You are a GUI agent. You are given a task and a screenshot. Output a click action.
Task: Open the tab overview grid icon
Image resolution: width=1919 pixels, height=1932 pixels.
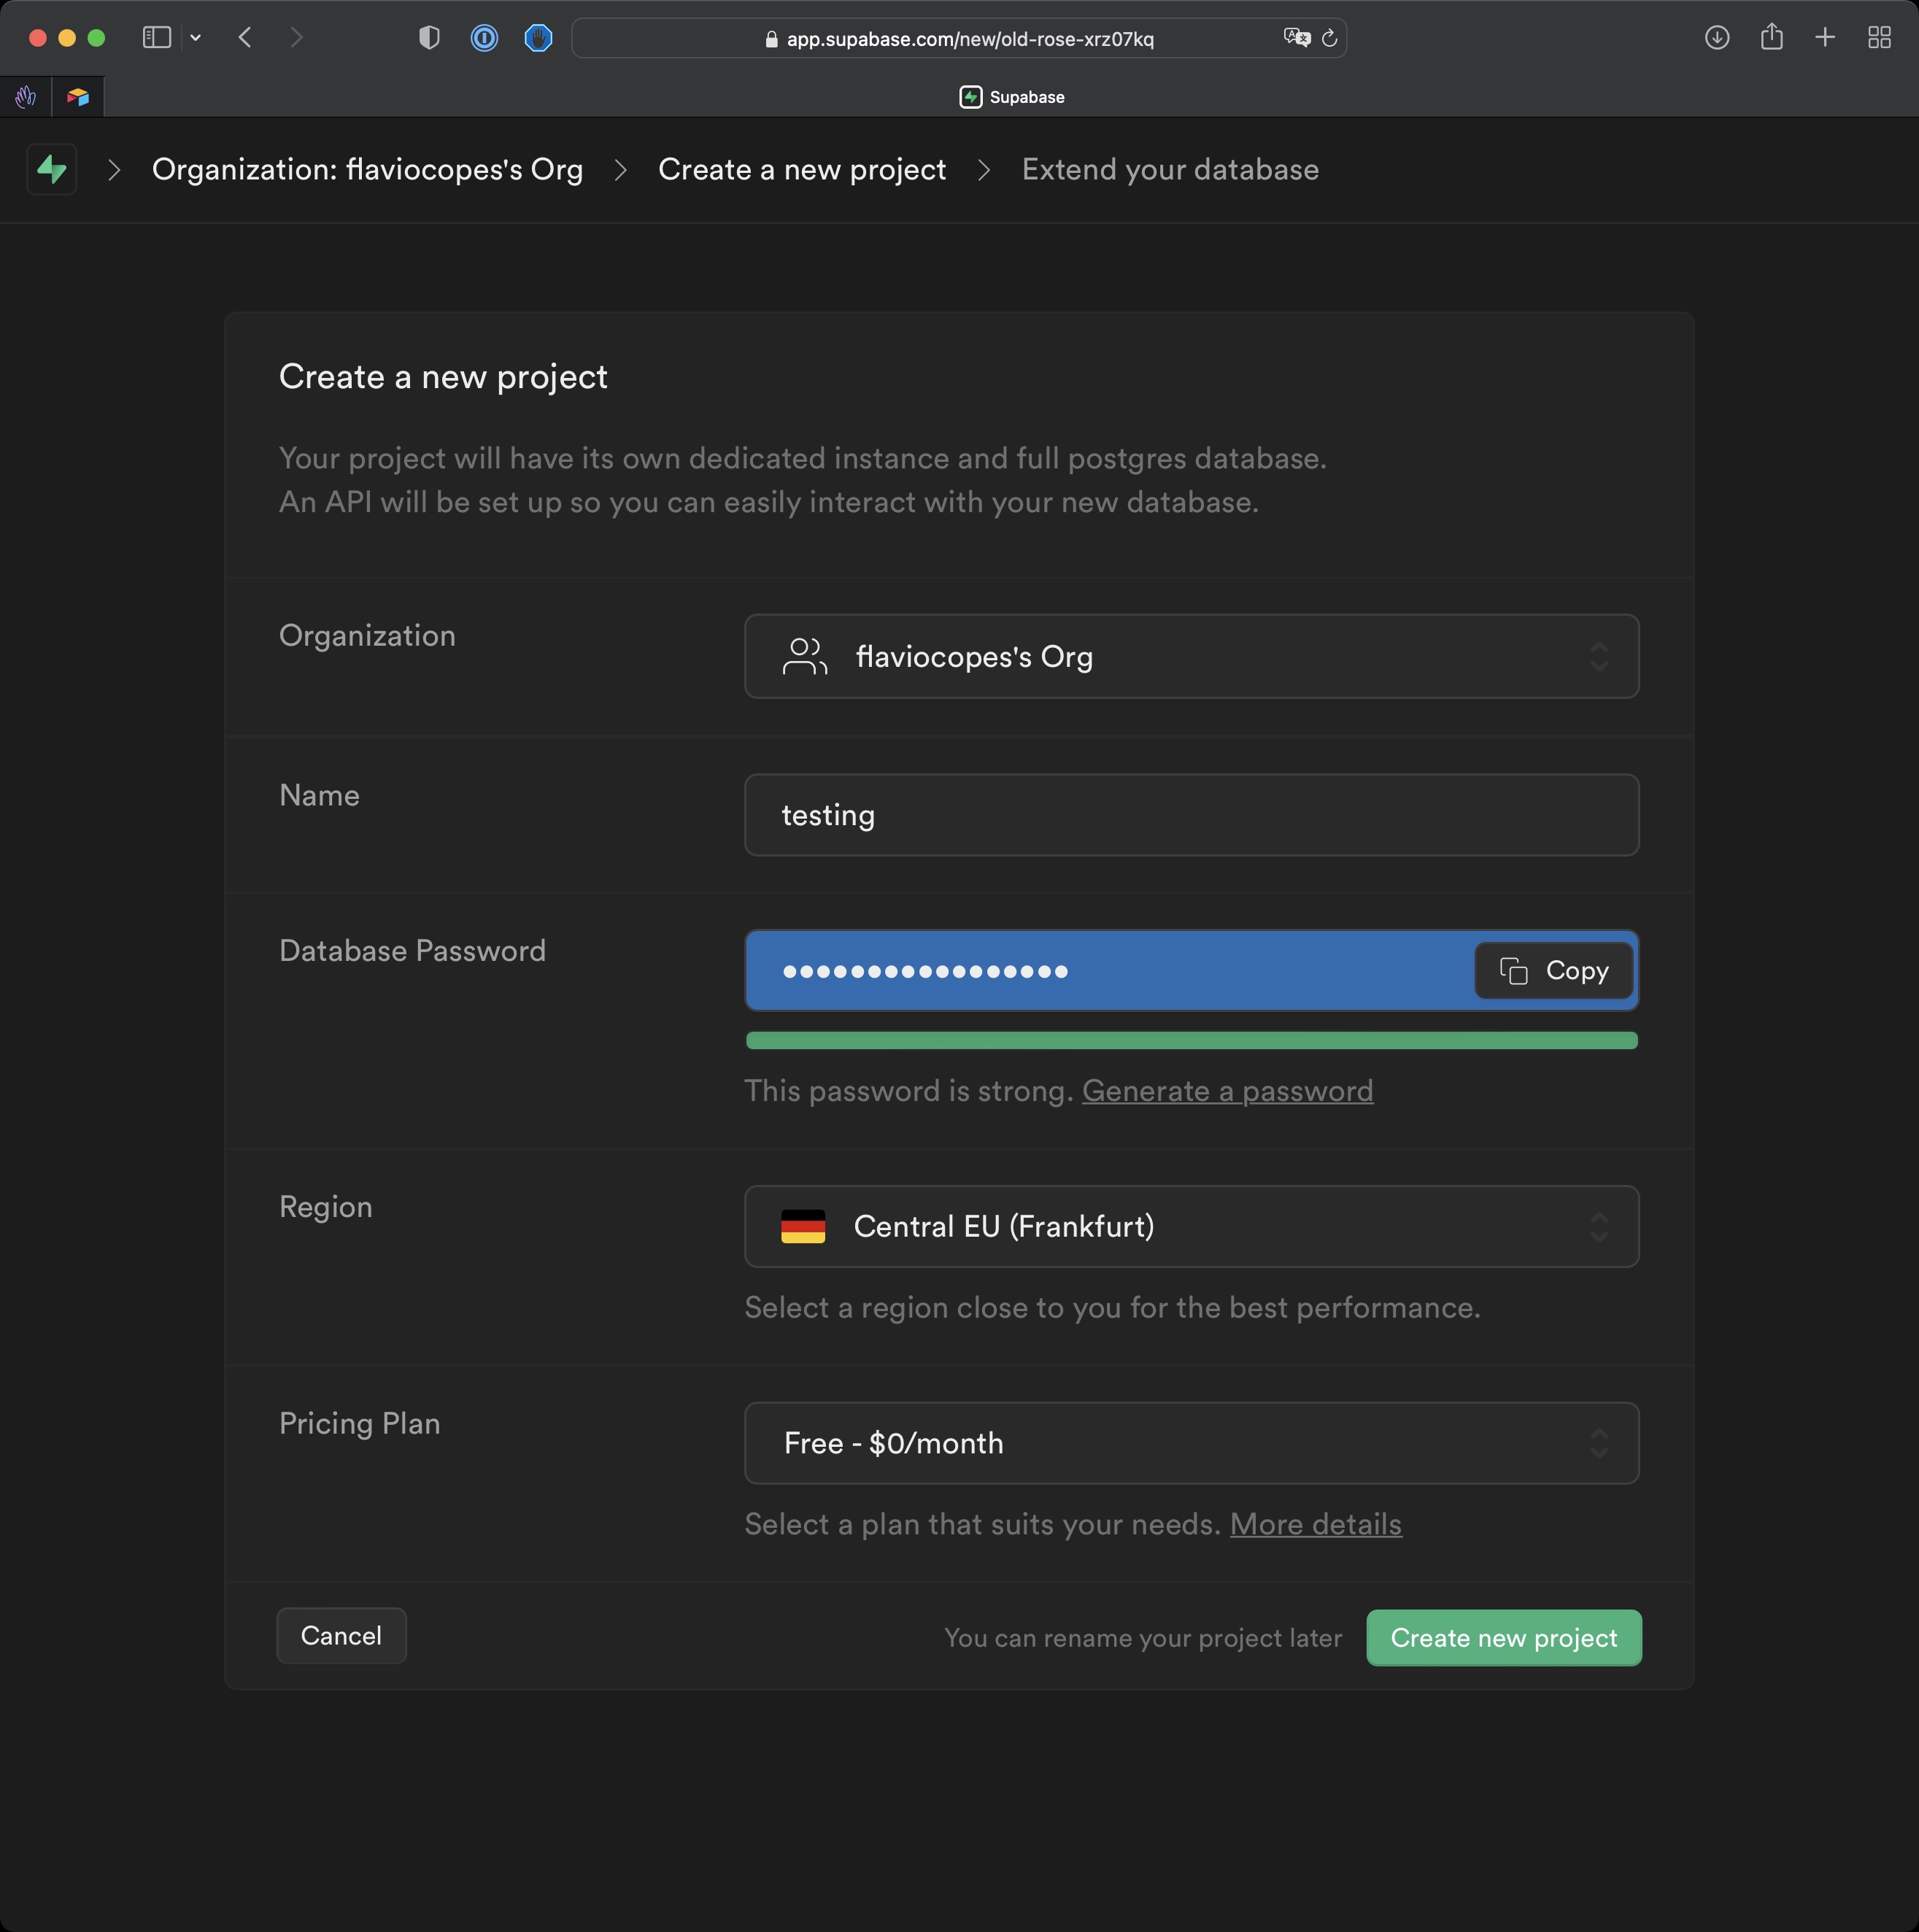click(1879, 38)
